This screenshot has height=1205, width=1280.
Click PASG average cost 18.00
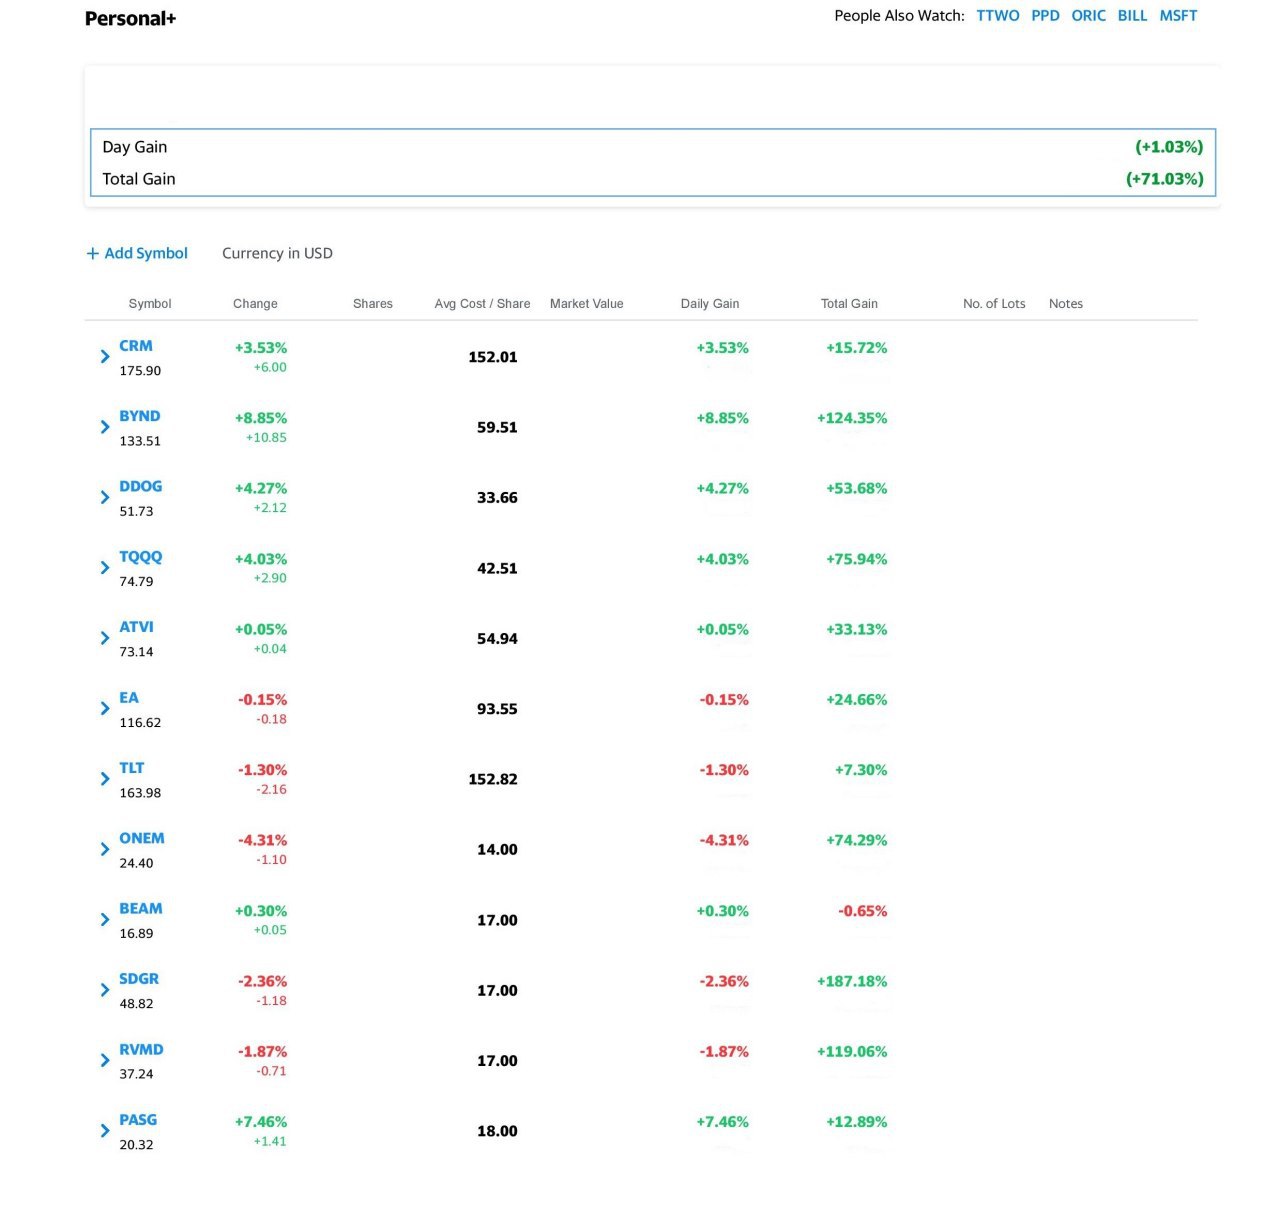pos(497,1131)
